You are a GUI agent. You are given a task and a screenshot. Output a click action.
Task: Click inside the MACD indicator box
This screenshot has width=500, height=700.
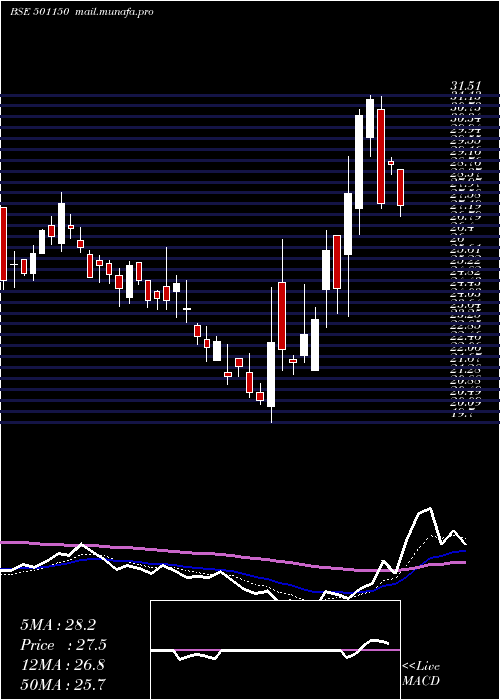pyautogui.click(x=275, y=650)
